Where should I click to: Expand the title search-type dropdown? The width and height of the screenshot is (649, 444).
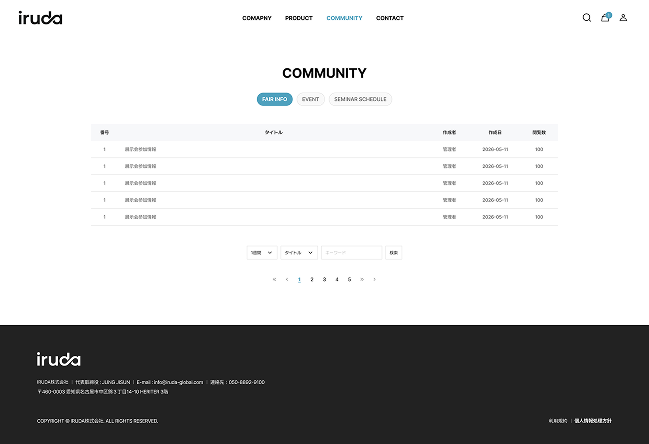coord(299,253)
